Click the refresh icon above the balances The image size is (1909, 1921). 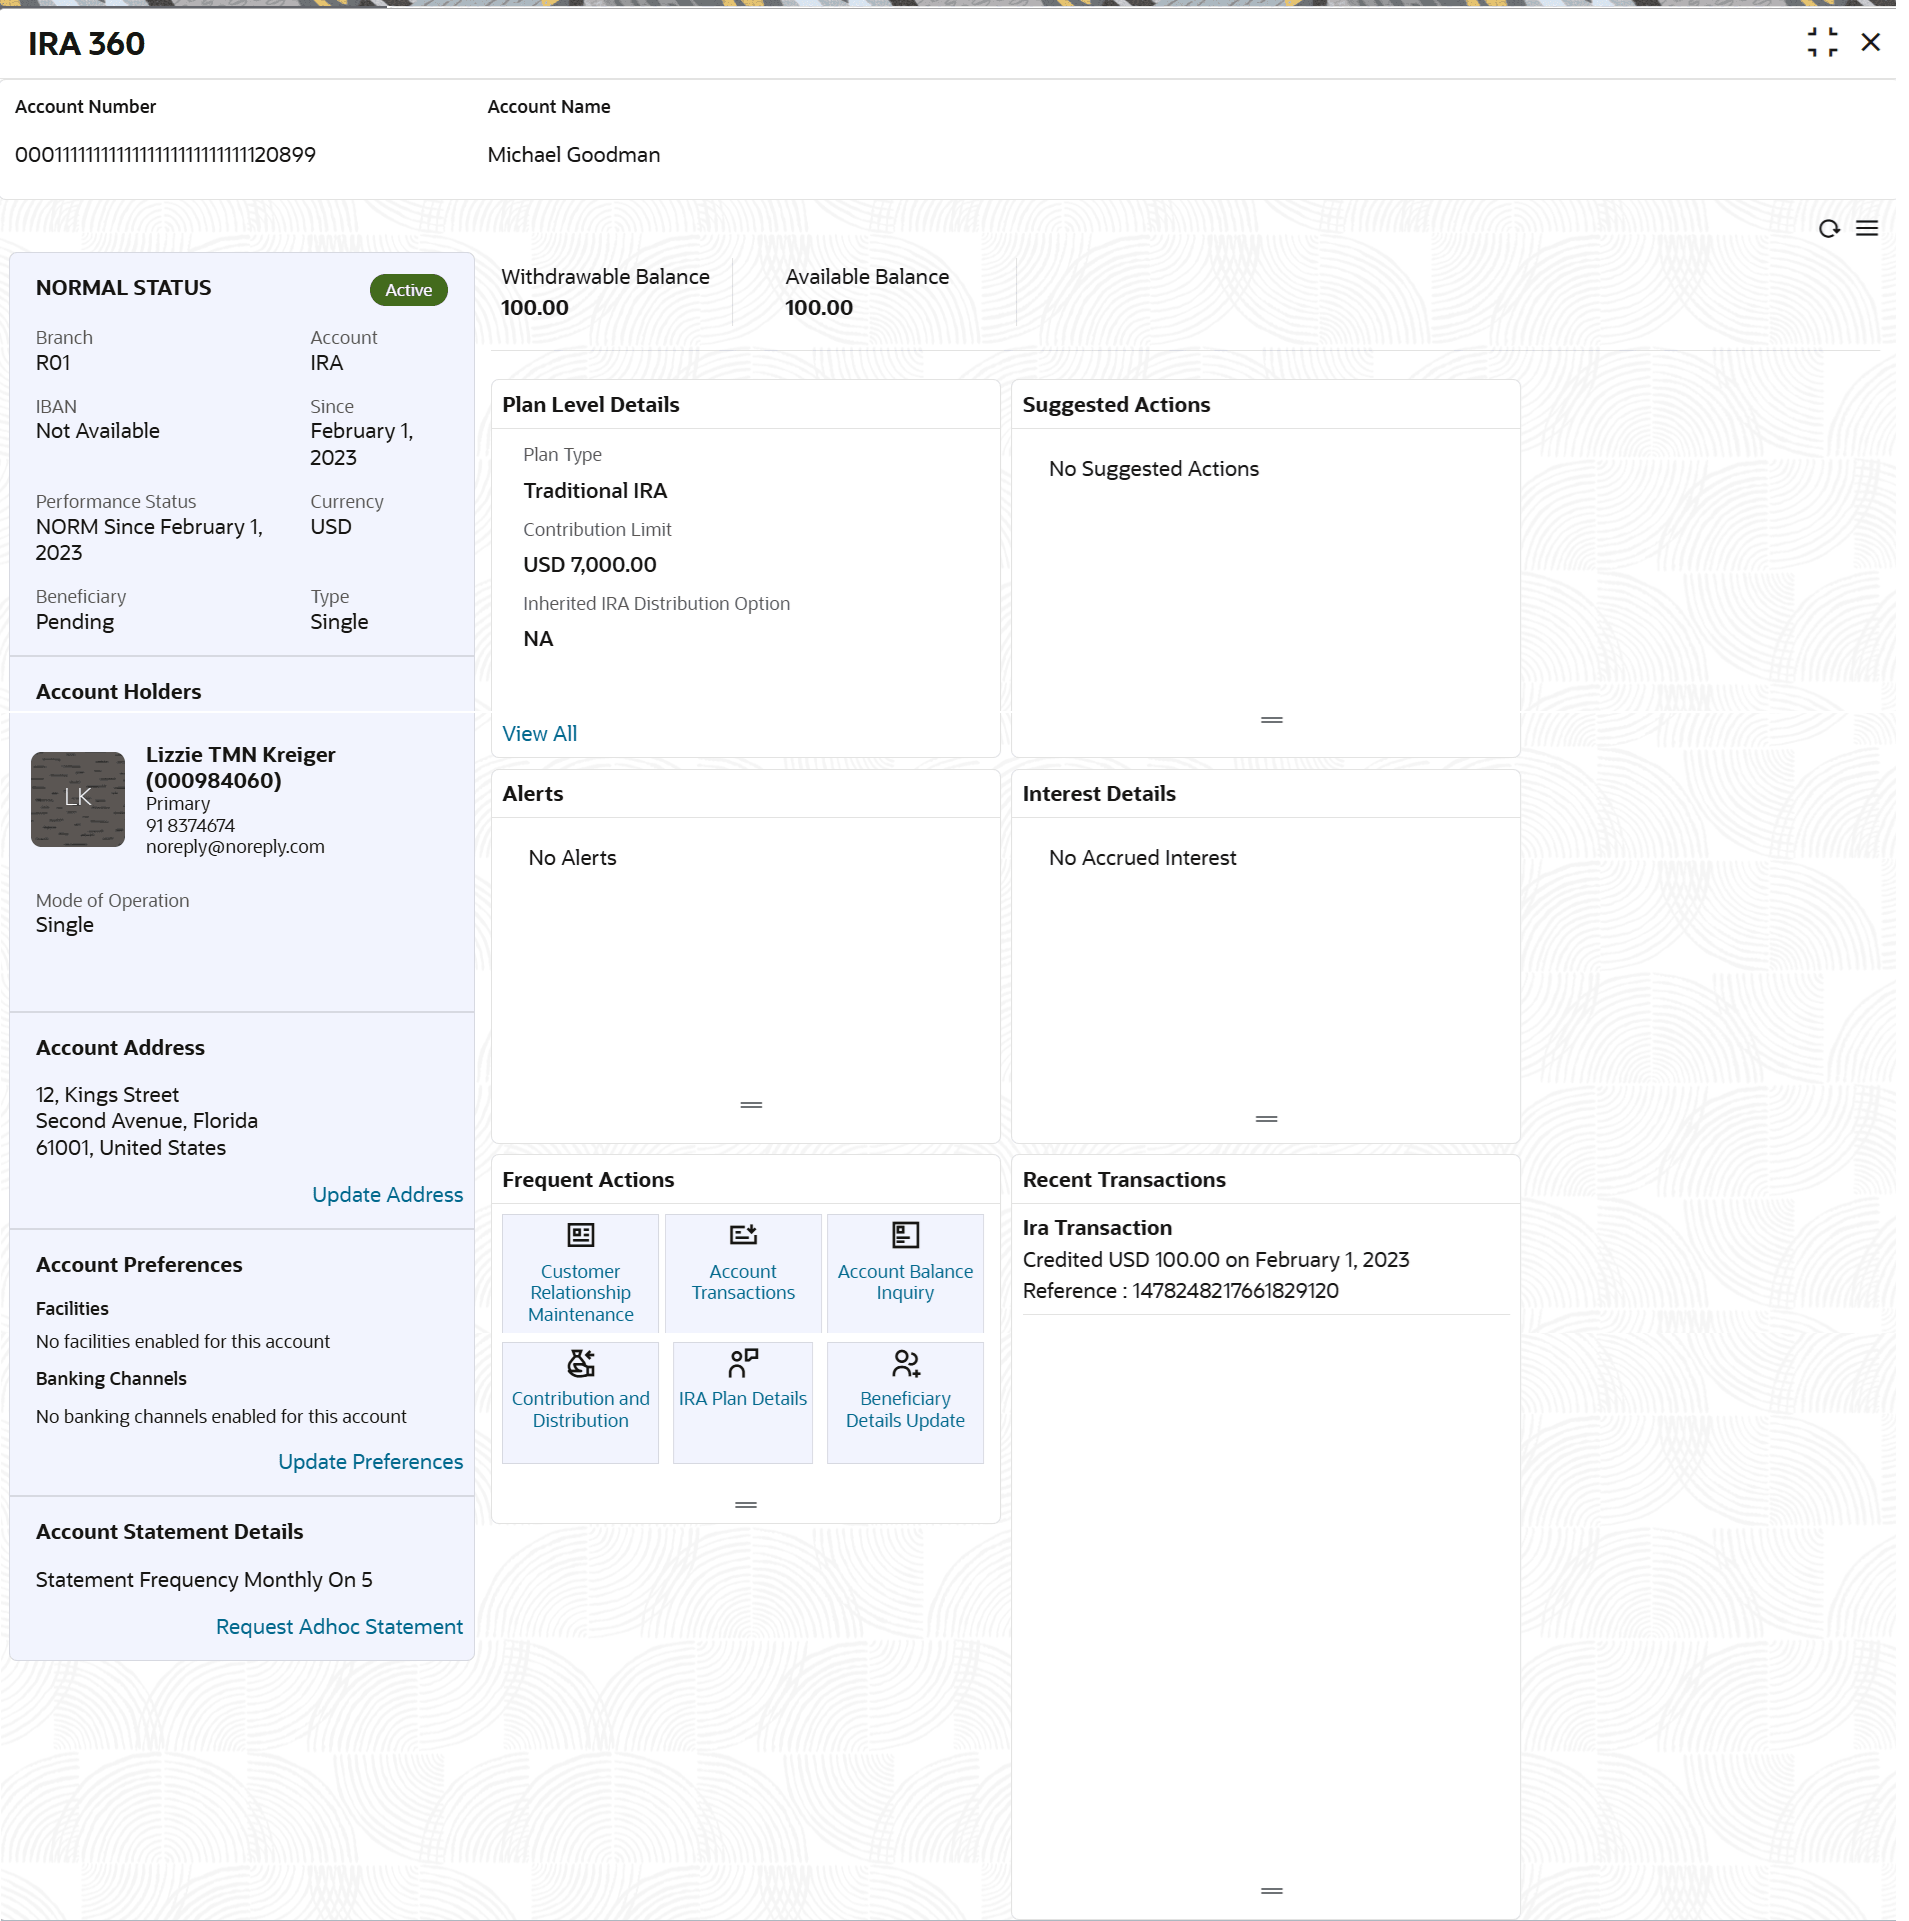coord(1829,229)
